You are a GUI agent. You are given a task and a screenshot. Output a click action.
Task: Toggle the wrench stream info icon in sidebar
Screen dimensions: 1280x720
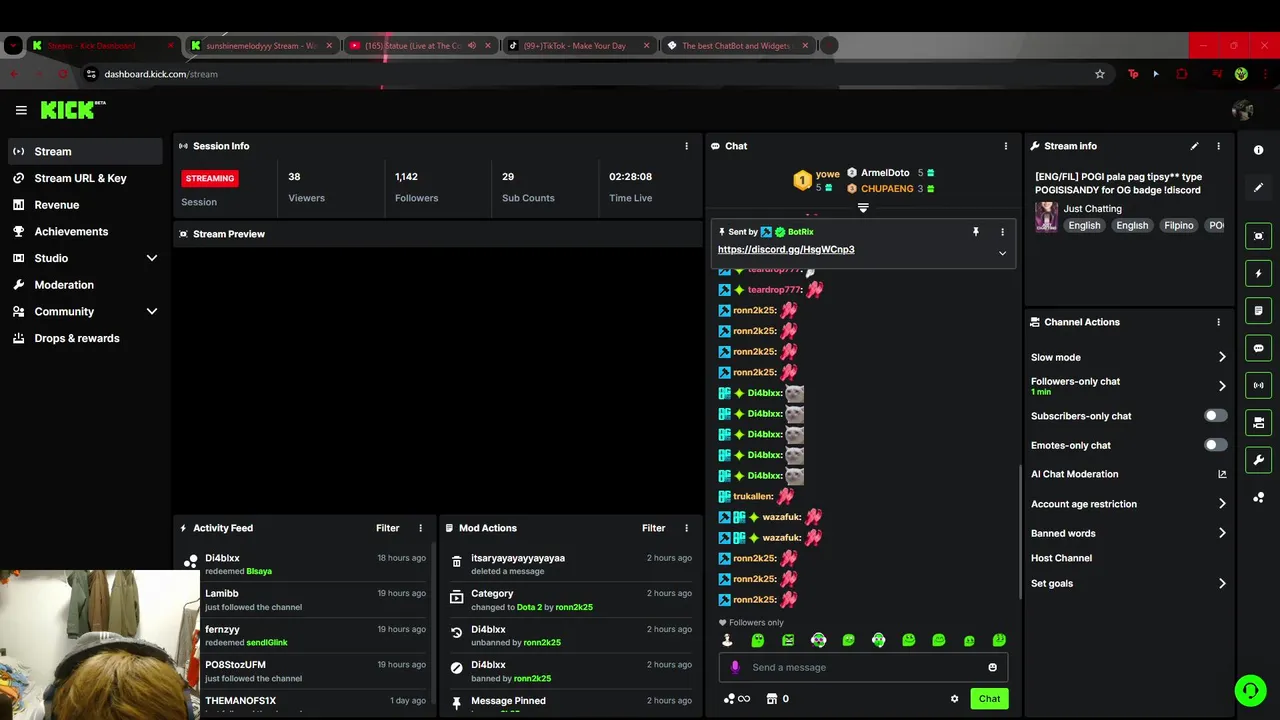(1258, 460)
